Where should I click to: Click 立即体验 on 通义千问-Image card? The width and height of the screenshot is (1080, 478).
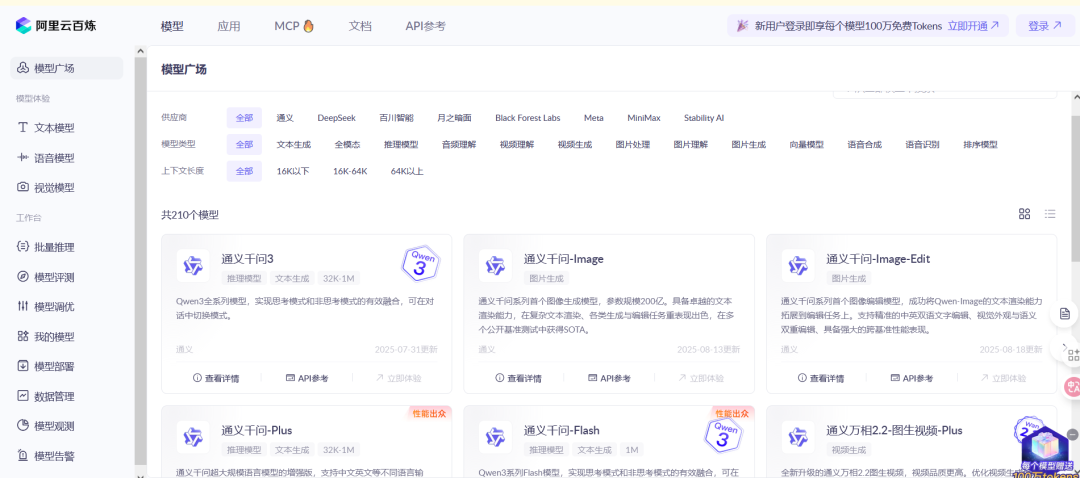[x=701, y=378]
